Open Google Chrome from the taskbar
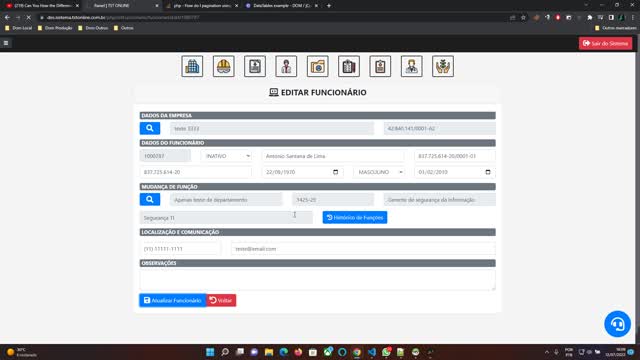 coord(357,352)
